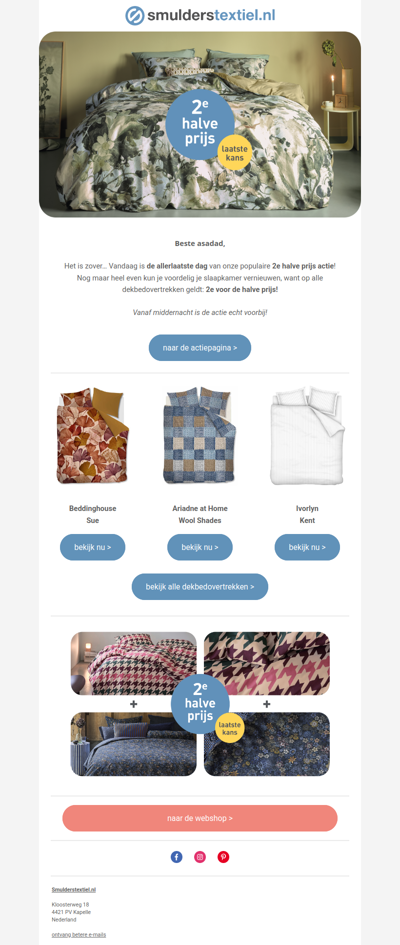Click 'ontvang betere e-mails' link
Screen dimensions: 400x945
[x=79, y=934]
